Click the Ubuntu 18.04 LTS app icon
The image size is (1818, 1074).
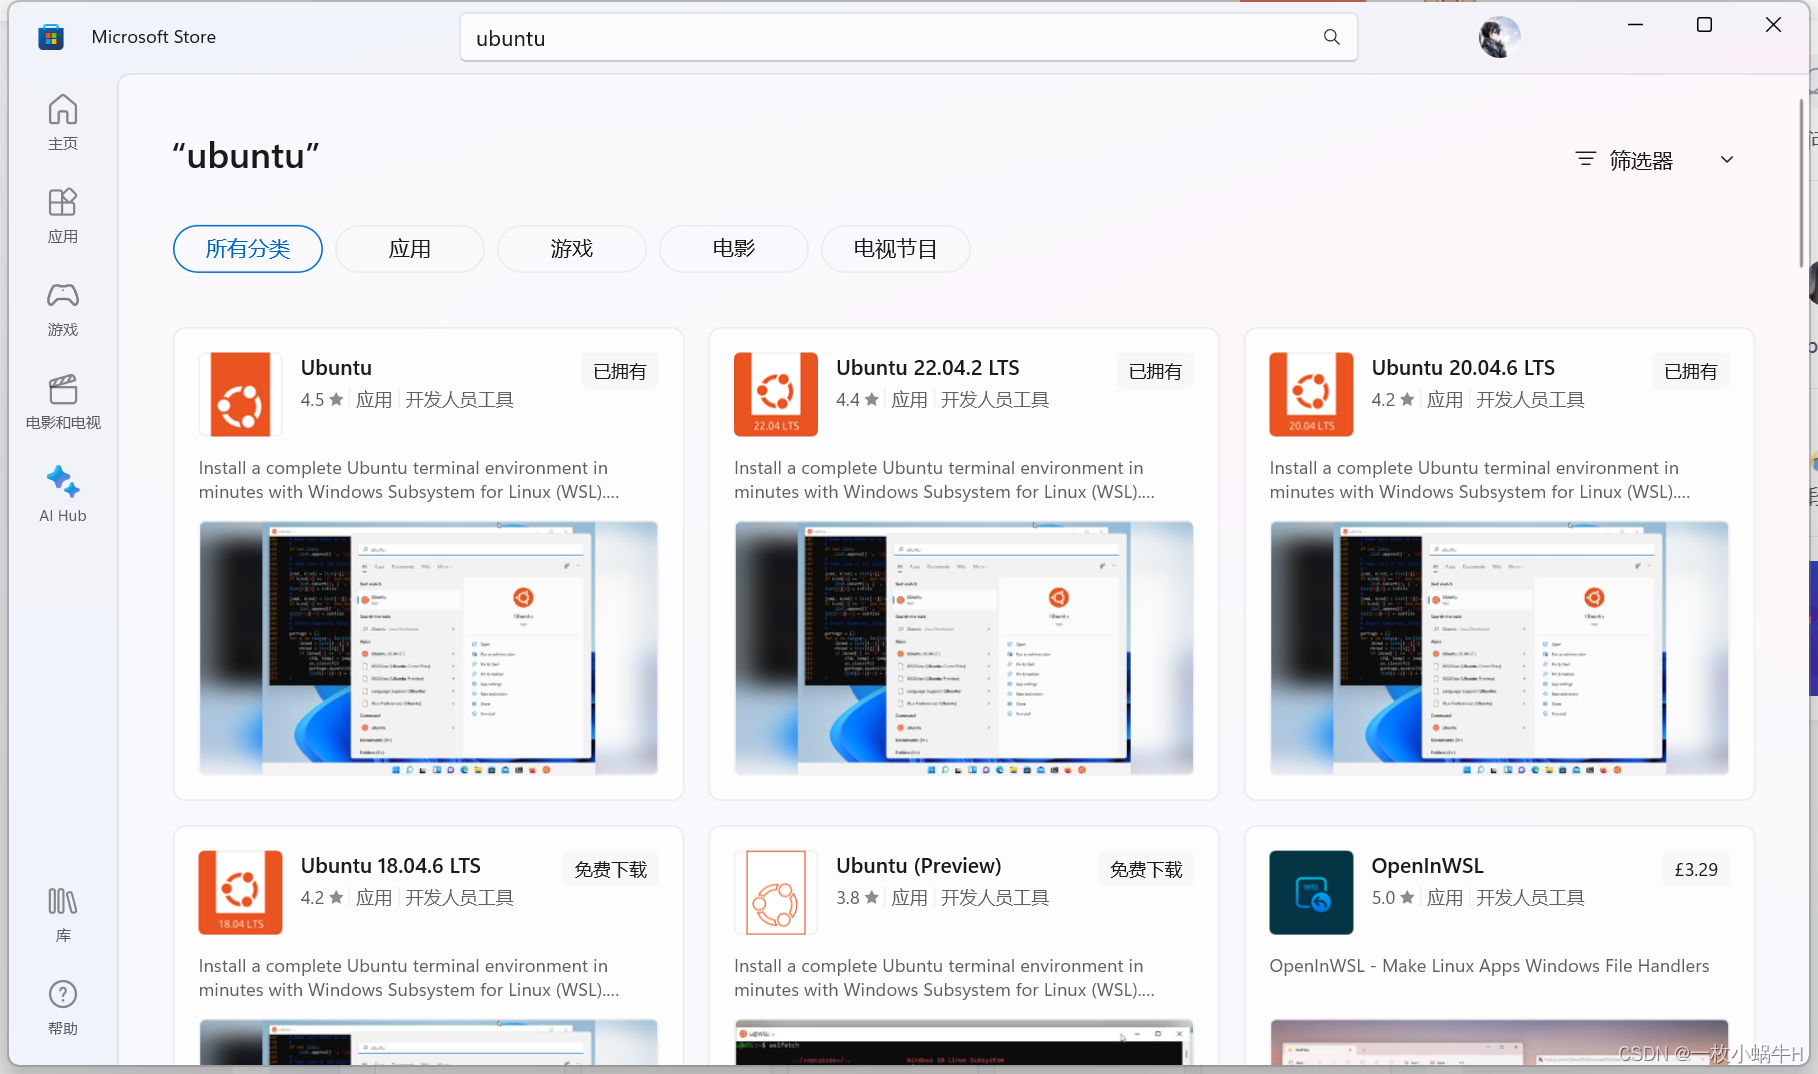click(x=240, y=892)
